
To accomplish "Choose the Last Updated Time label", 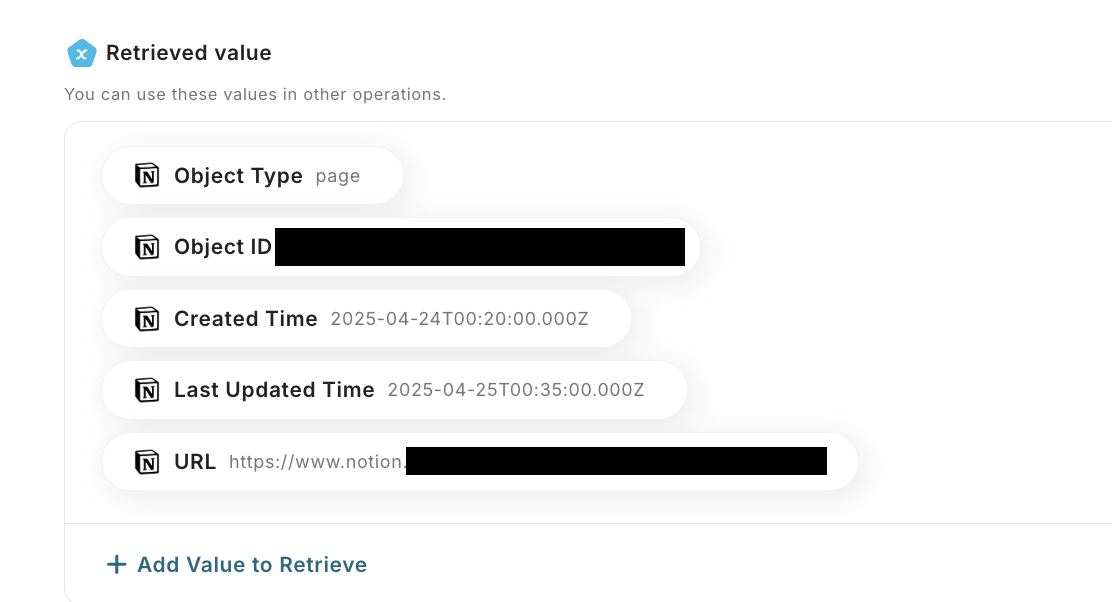I will coord(274,390).
